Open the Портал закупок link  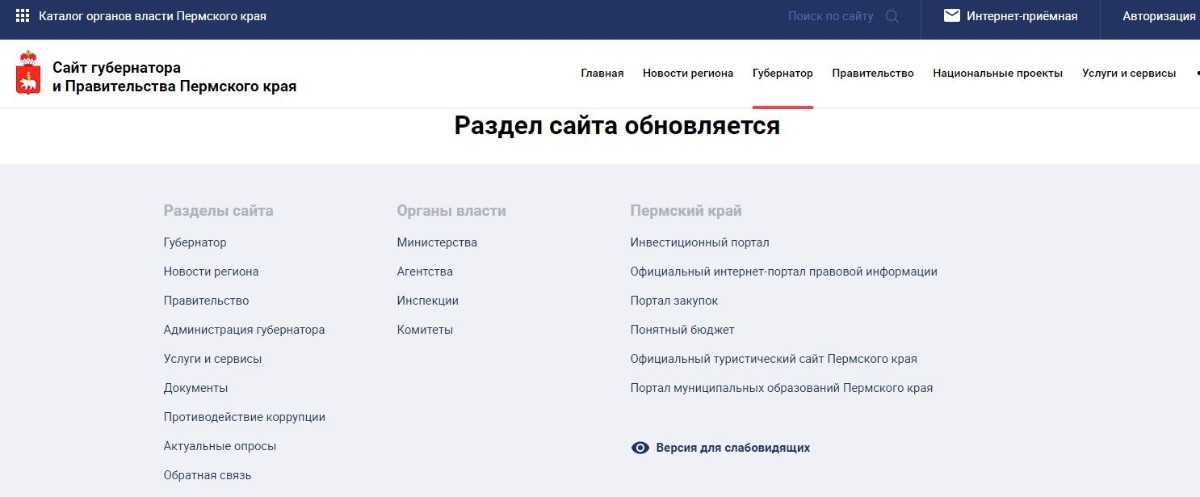click(673, 301)
